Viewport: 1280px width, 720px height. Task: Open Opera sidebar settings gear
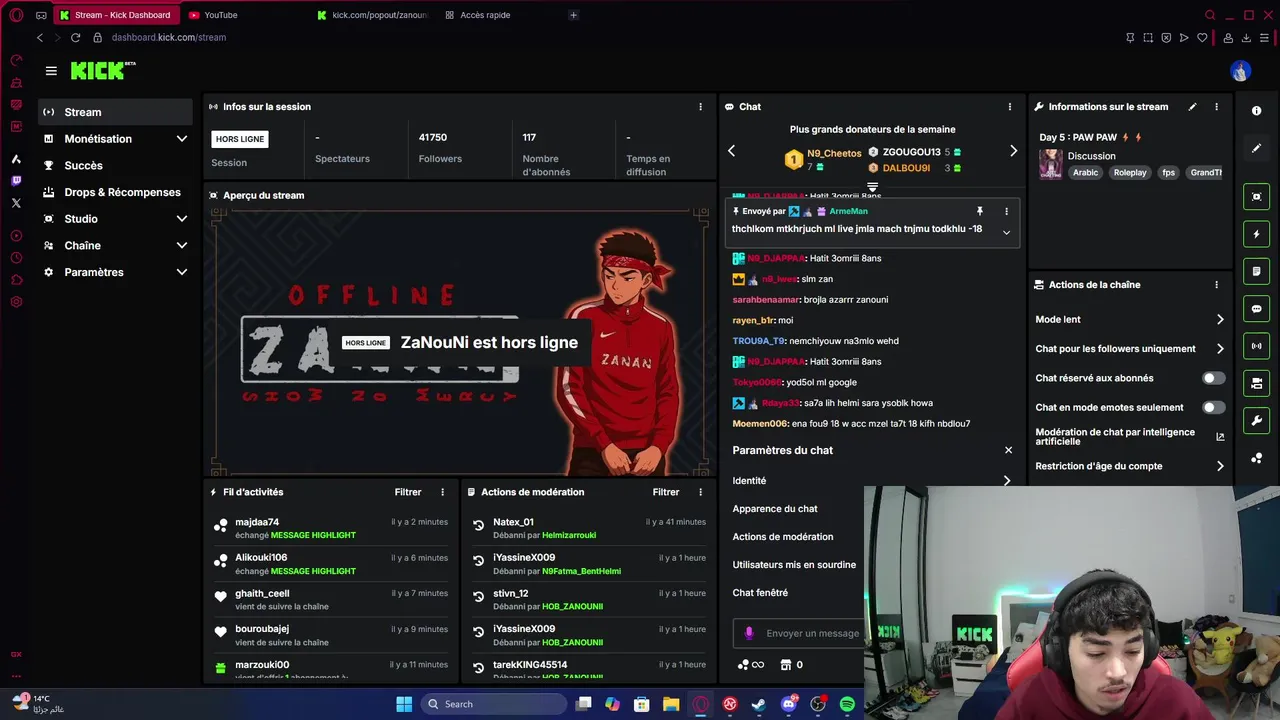tap(16, 302)
